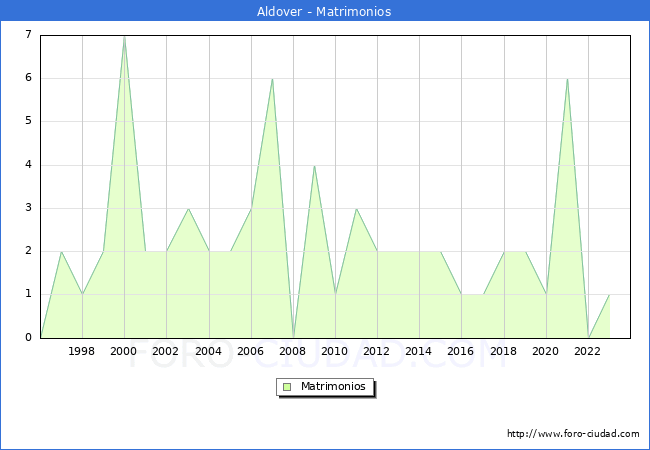Select the 2008 label on x-axis
The image size is (650, 450).
coord(293,351)
